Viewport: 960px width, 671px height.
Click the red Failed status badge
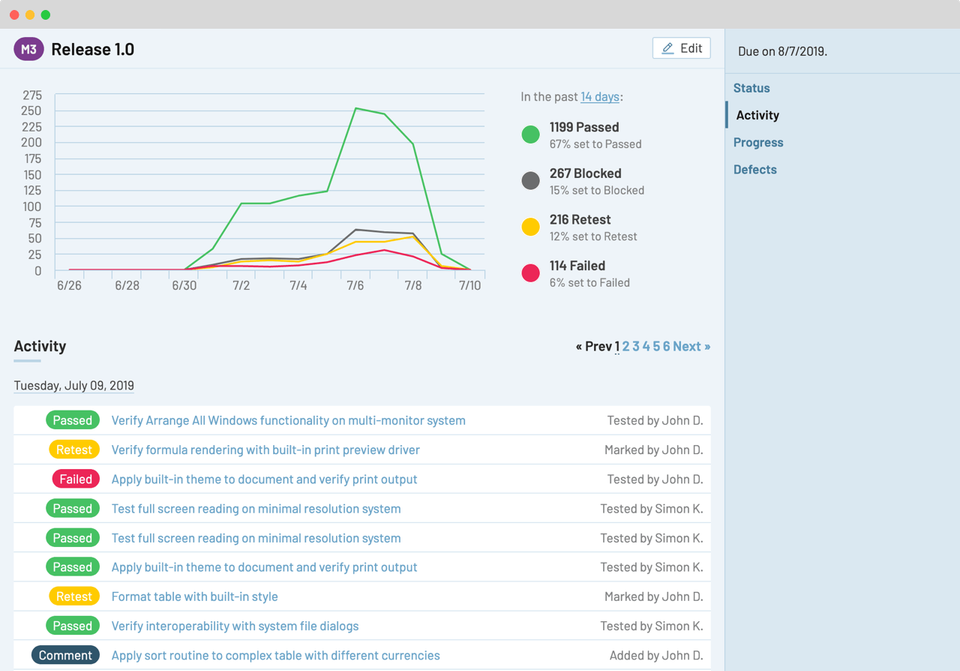point(75,479)
